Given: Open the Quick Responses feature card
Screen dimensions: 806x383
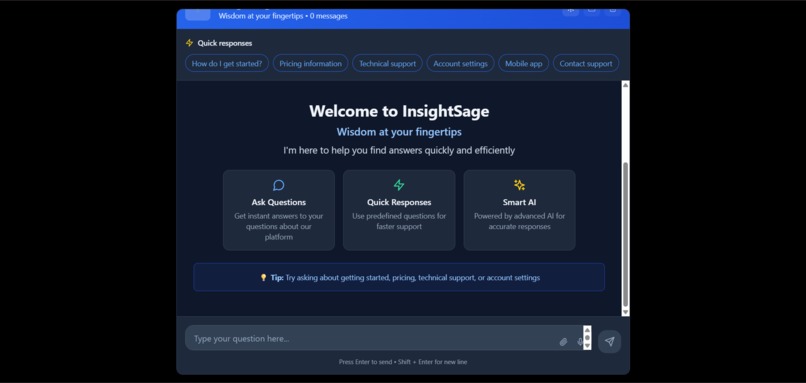Looking at the screenshot, I should point(399,210).
